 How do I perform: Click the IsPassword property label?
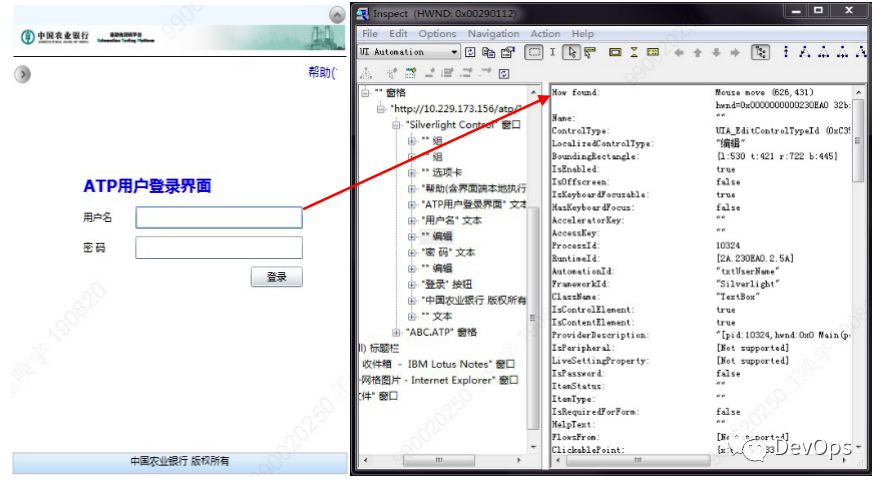point(578,374)
